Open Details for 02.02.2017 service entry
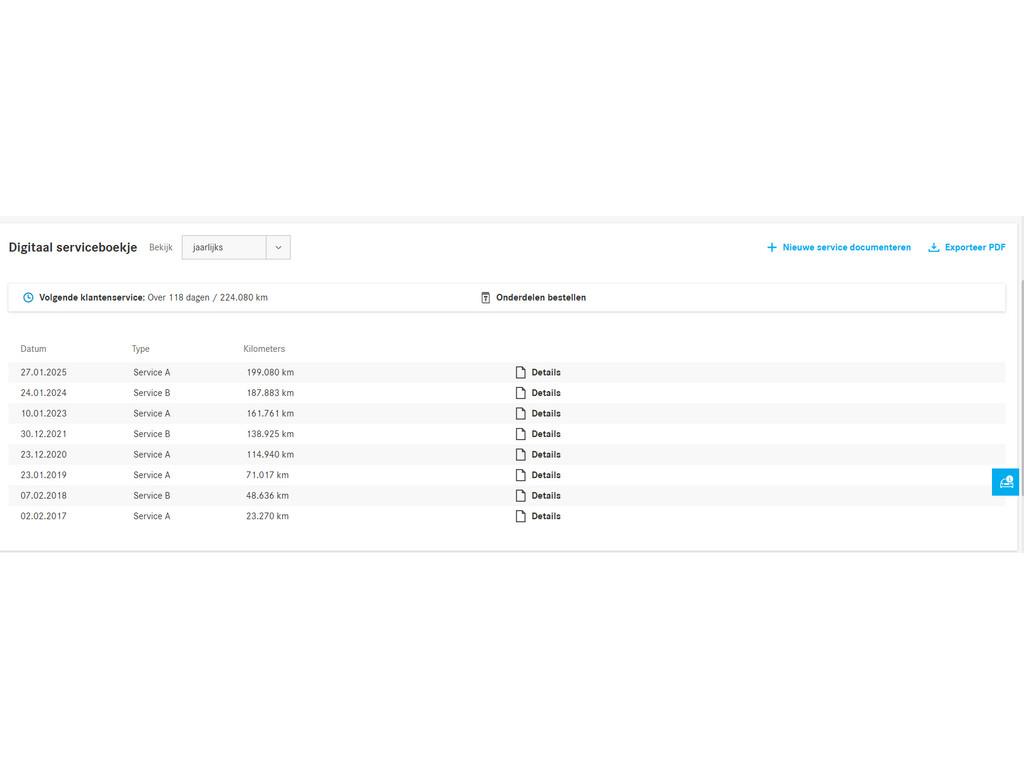1024x768 pixels. click(545, 516)
